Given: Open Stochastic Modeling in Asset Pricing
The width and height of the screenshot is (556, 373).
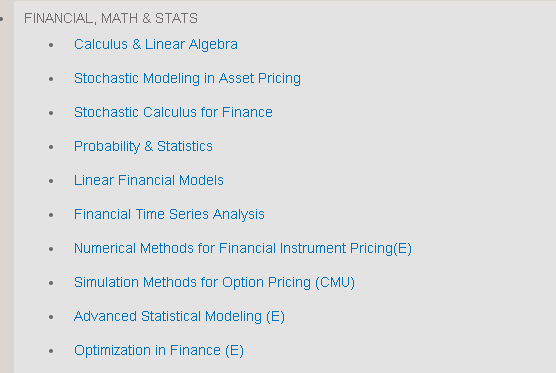Looking at the screenshot, I should (187, 78).
